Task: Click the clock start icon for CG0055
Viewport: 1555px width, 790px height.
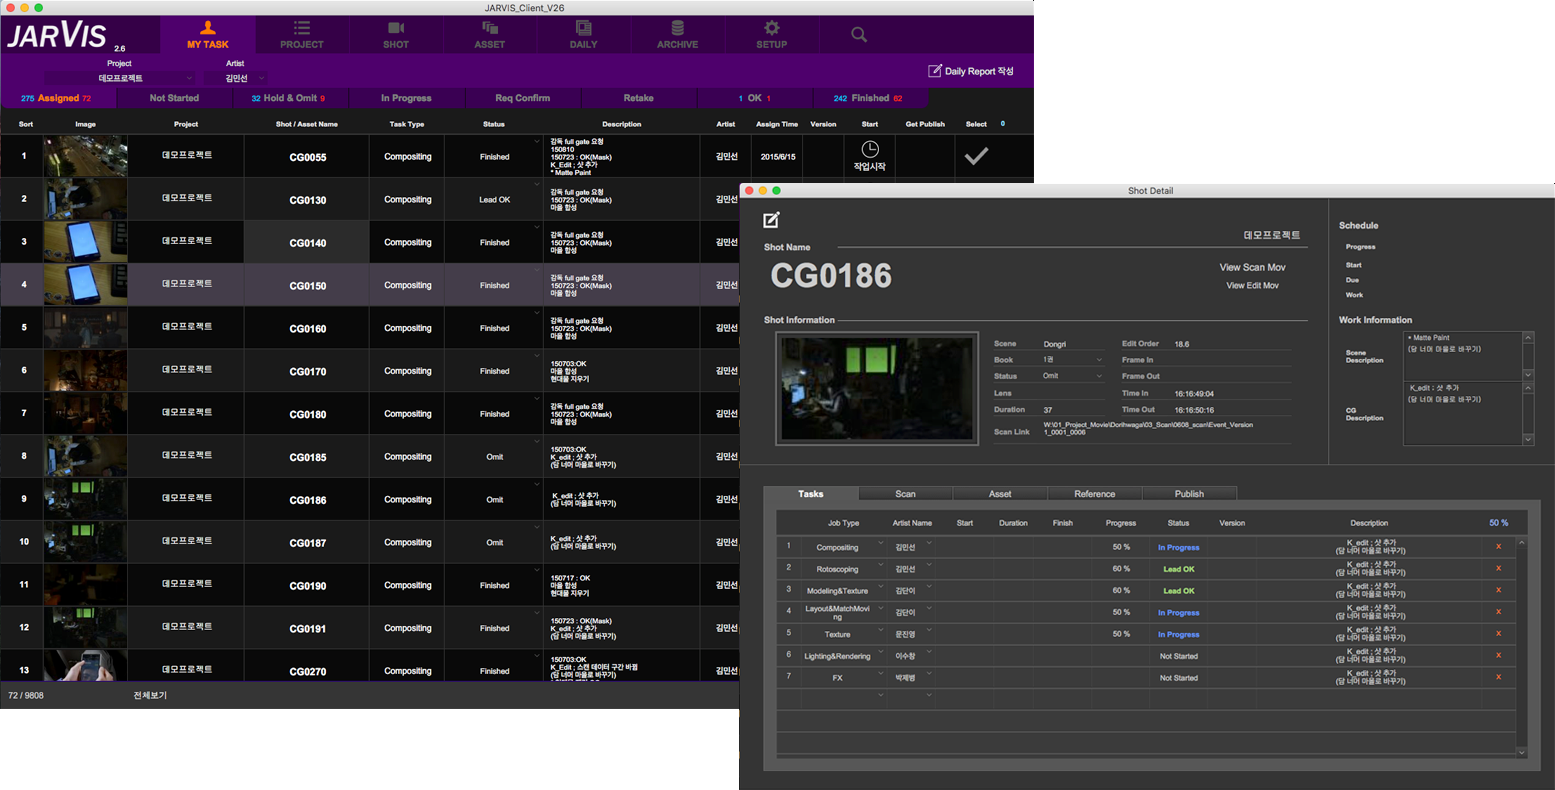Action: 869,150
